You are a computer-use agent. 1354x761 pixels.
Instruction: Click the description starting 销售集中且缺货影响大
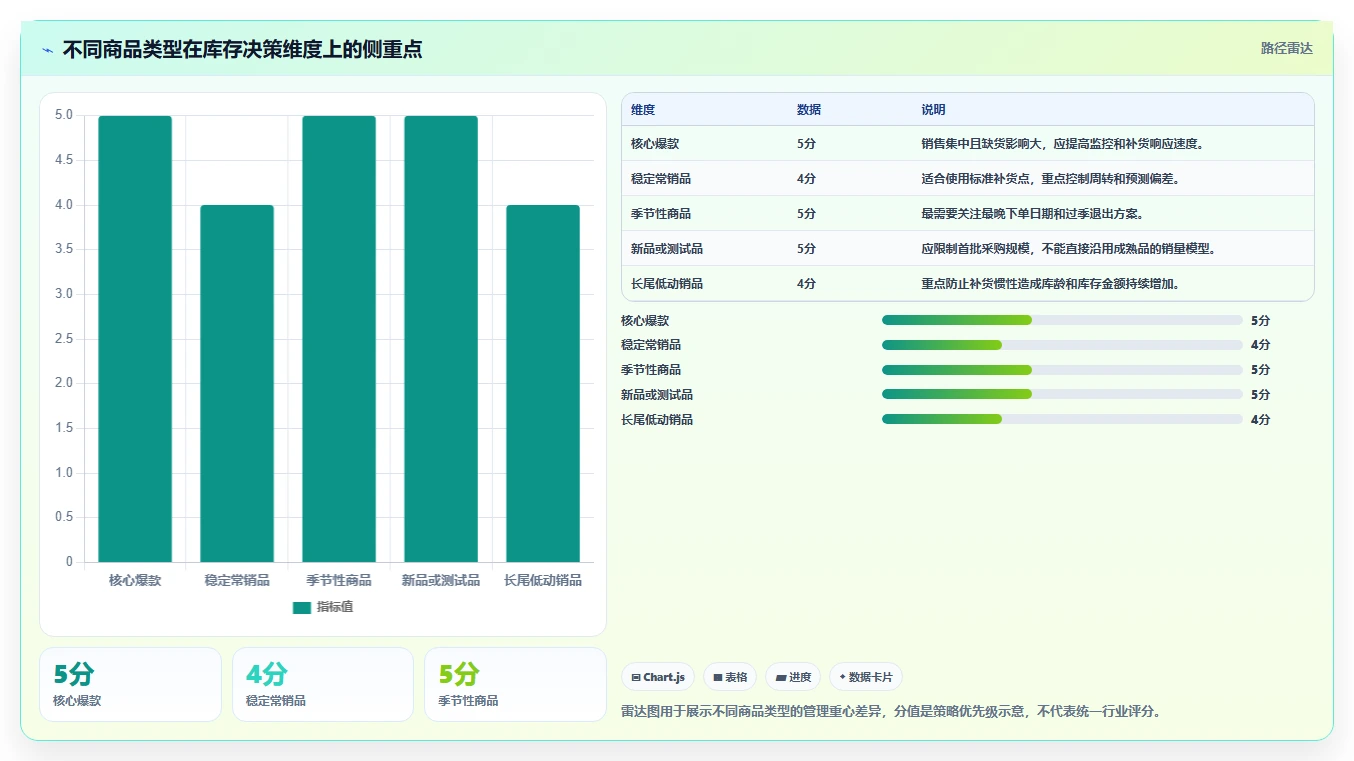pyautogui.click(x=1064, y=144)
